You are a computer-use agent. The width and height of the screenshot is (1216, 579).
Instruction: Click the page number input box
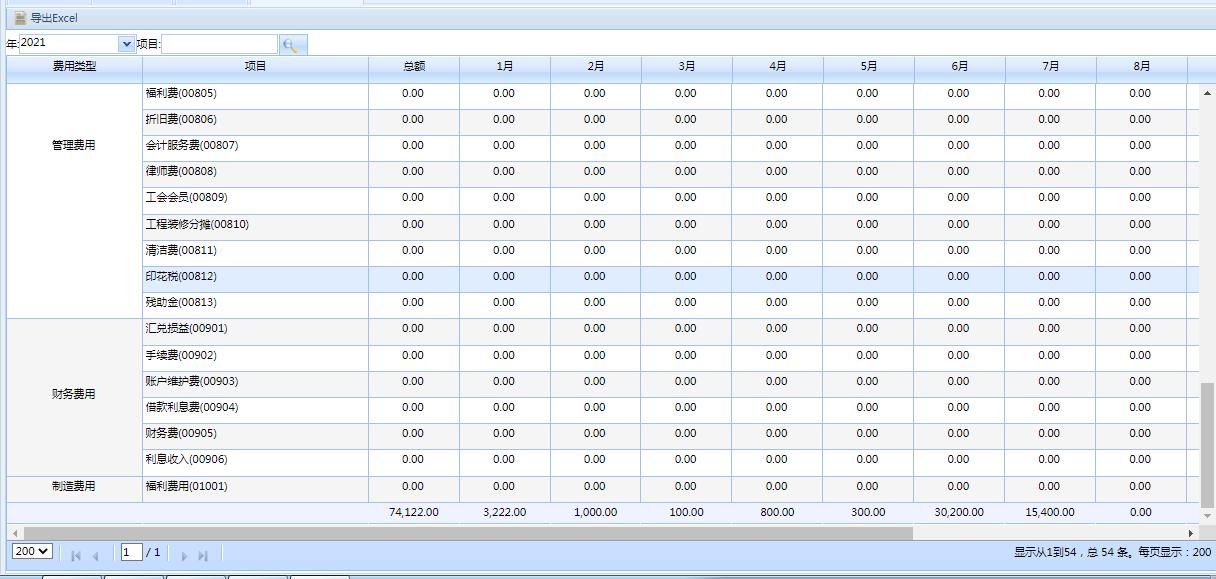click(131, 552)
